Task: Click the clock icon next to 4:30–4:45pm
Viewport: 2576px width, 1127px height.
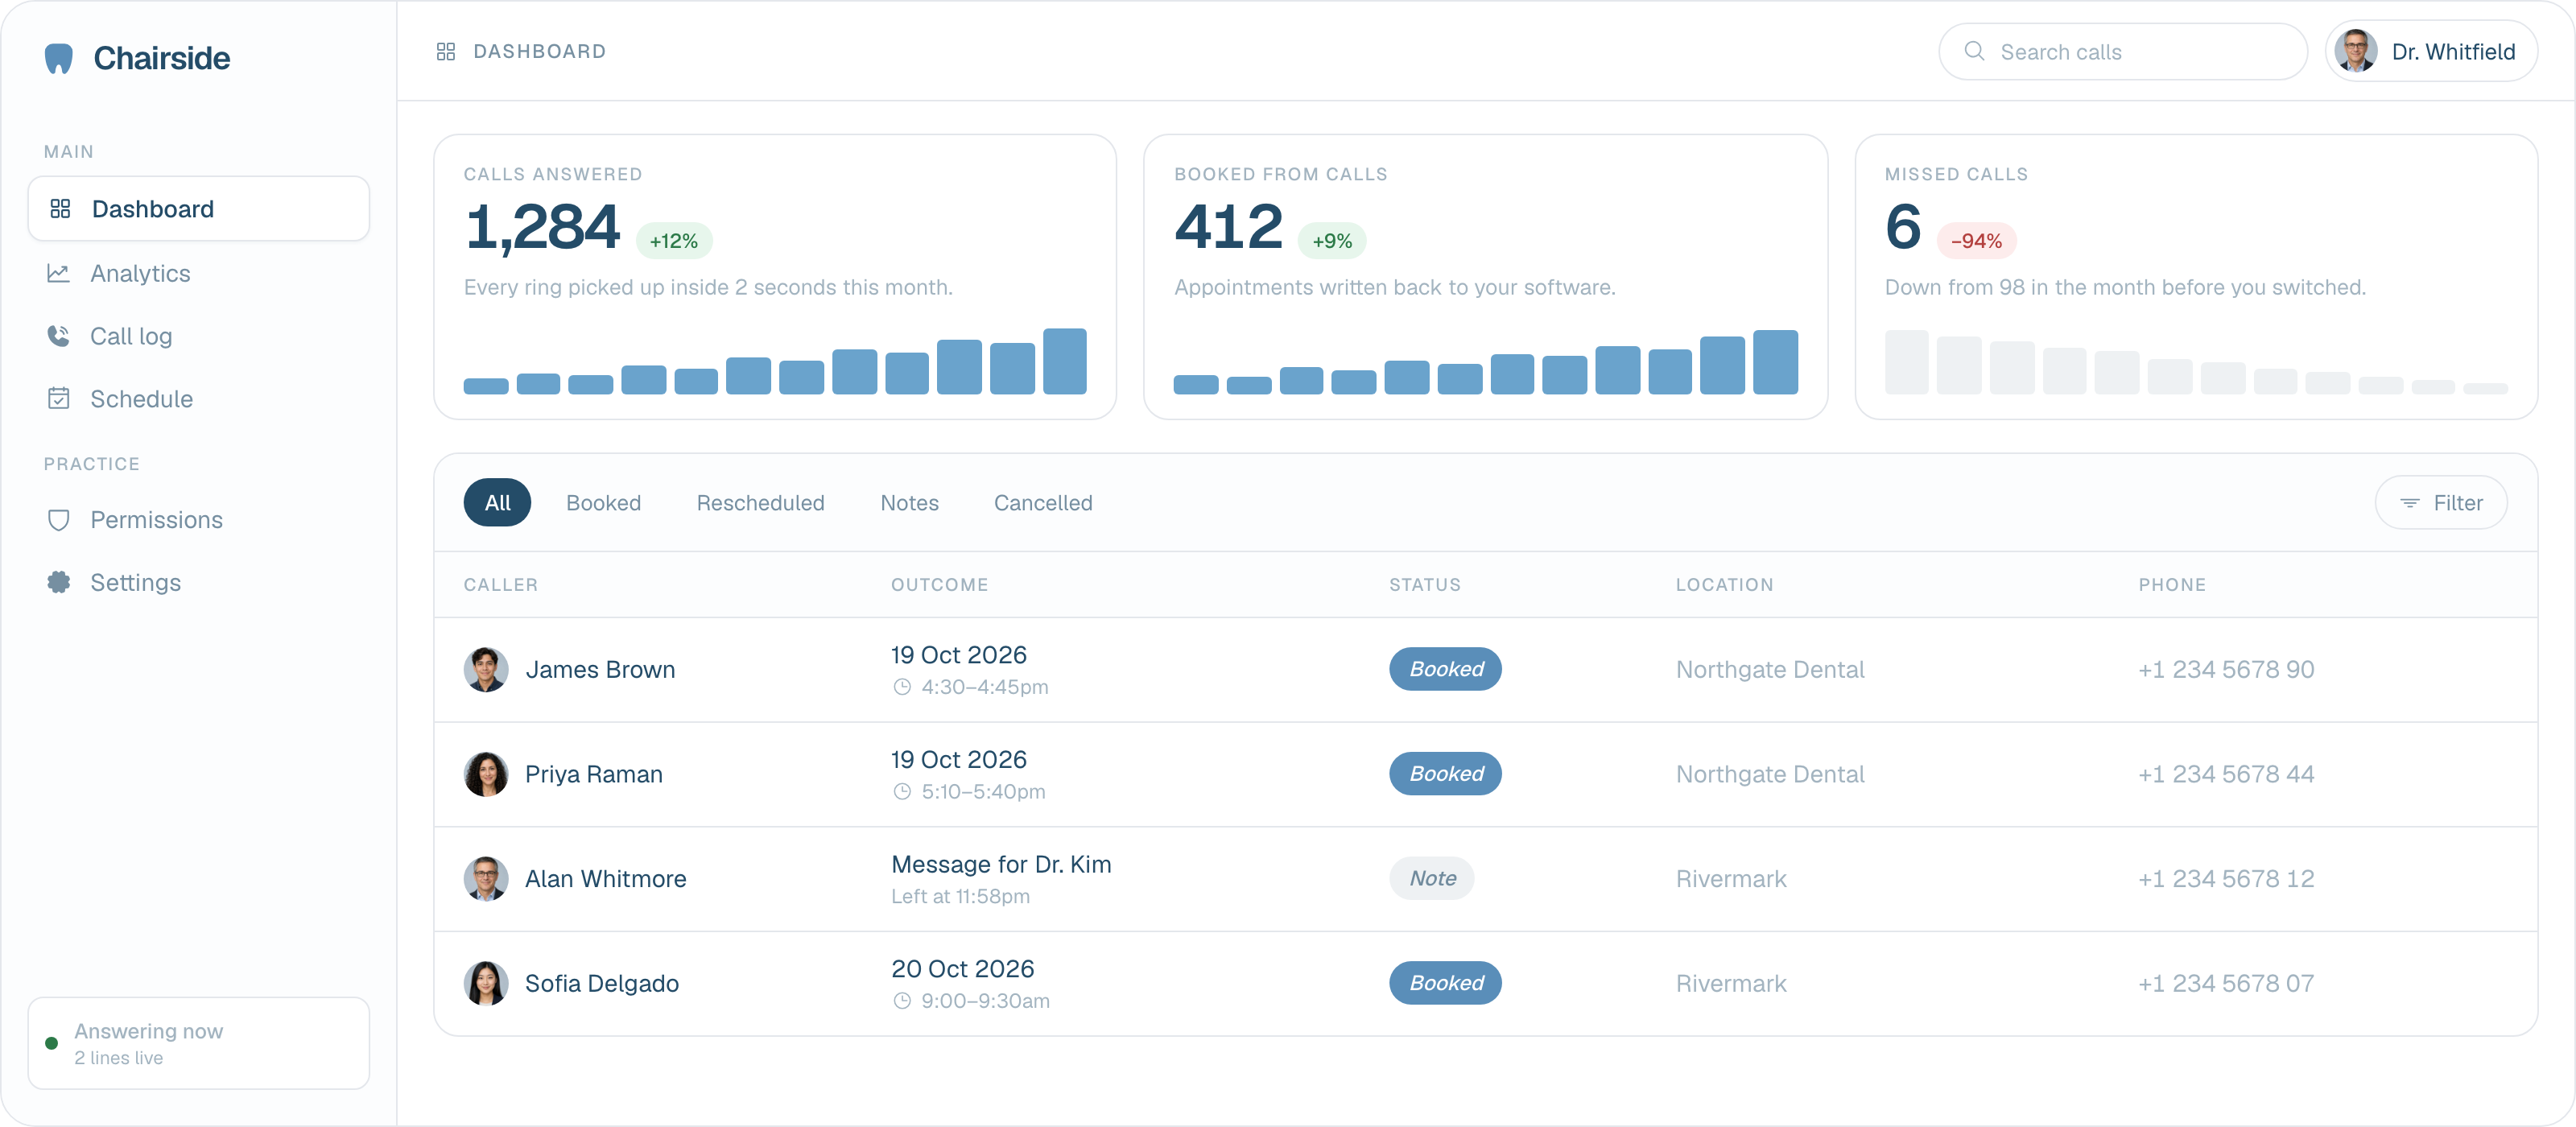Action: click(x=902, y=687)
